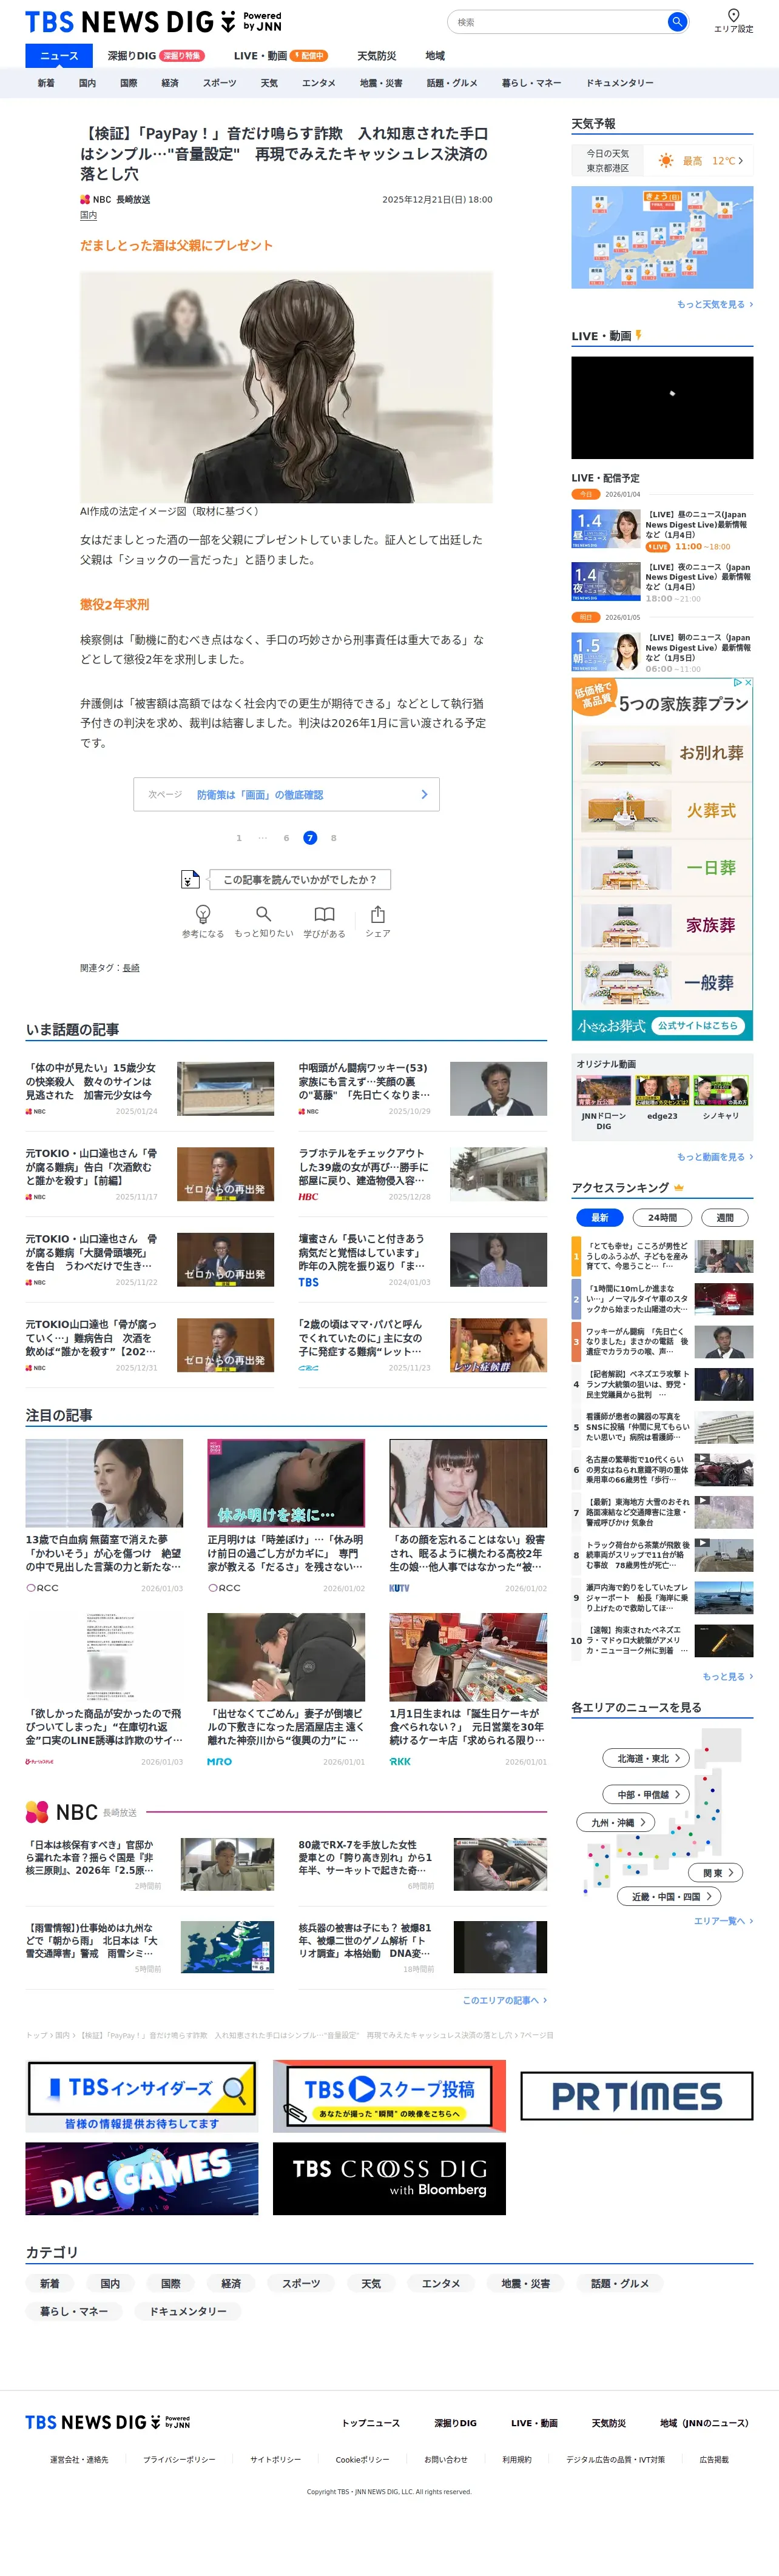Expand 九州・沖縄 area news
Image resolution: width=779 pixels, height=2576 pixels.
(x=616, y=1822)
